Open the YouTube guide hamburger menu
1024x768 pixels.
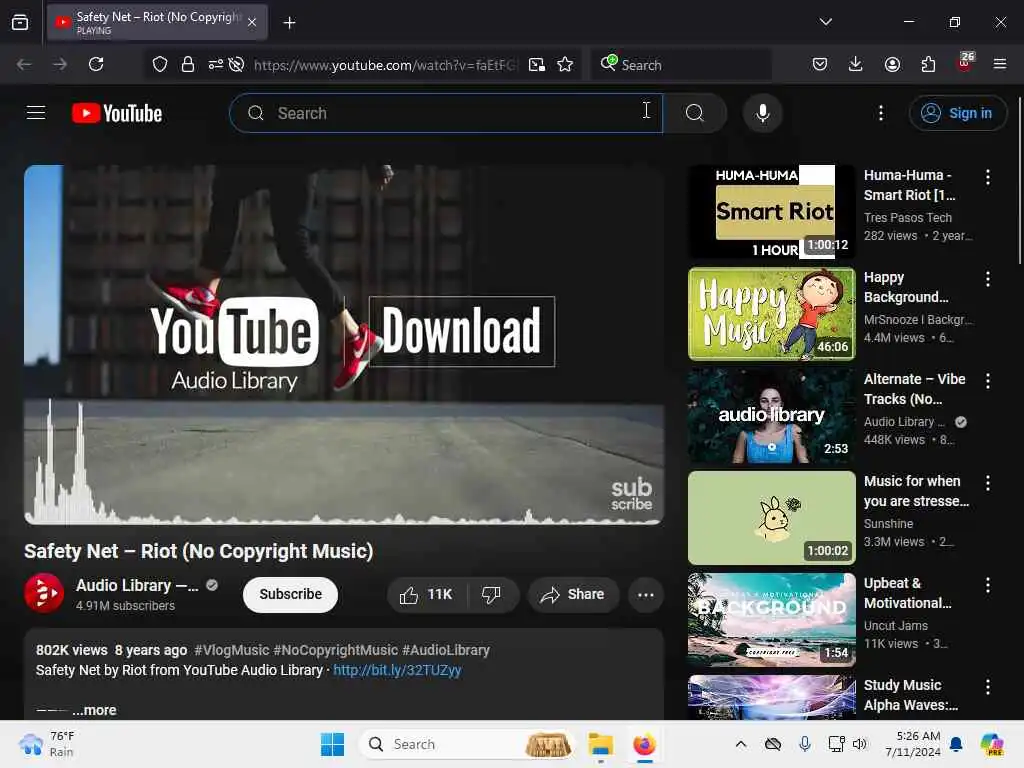point(36,113)
